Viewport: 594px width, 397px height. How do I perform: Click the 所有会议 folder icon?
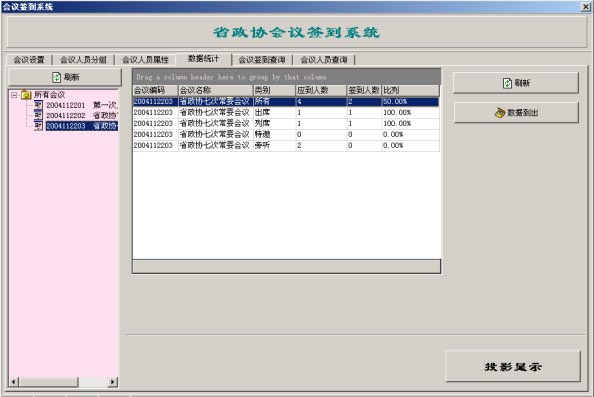pos(26,95)
